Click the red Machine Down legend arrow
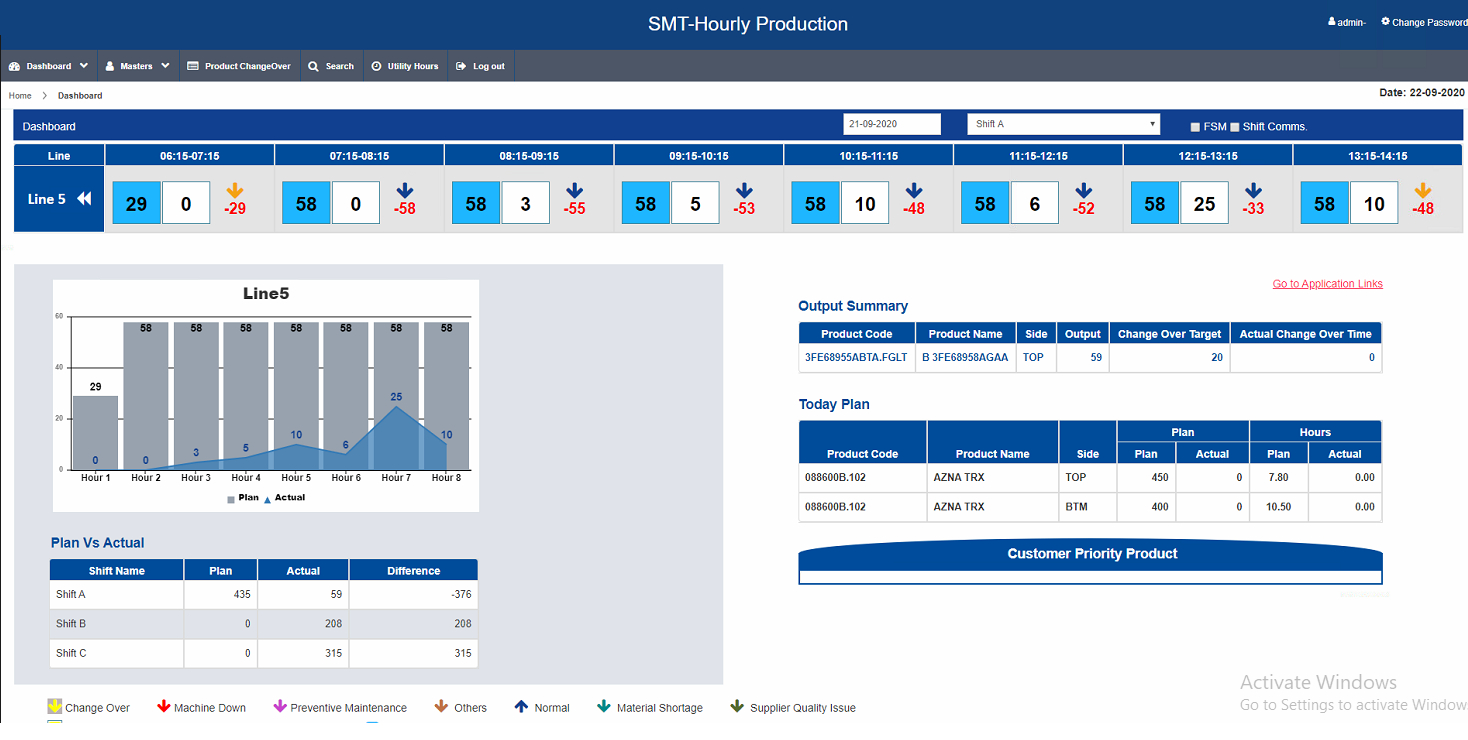 [x=164, y=707]
